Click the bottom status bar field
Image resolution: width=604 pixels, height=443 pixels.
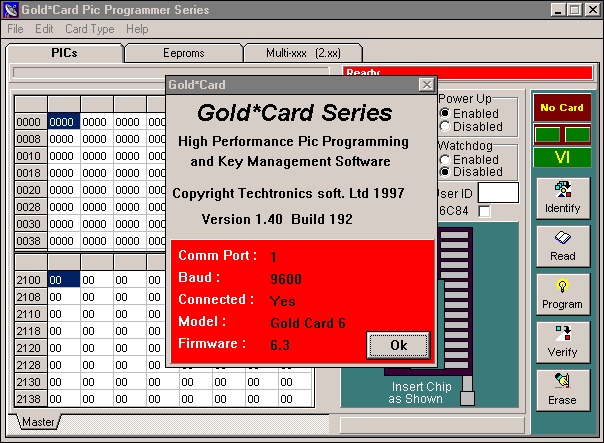pos(432,425)
